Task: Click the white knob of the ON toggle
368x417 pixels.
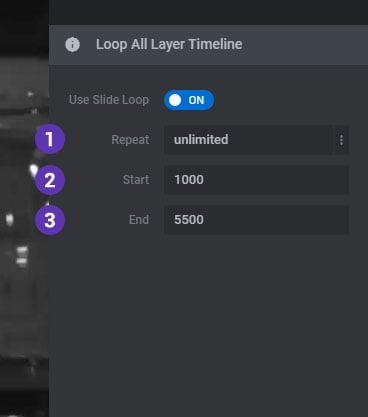Action: (175, 100)
